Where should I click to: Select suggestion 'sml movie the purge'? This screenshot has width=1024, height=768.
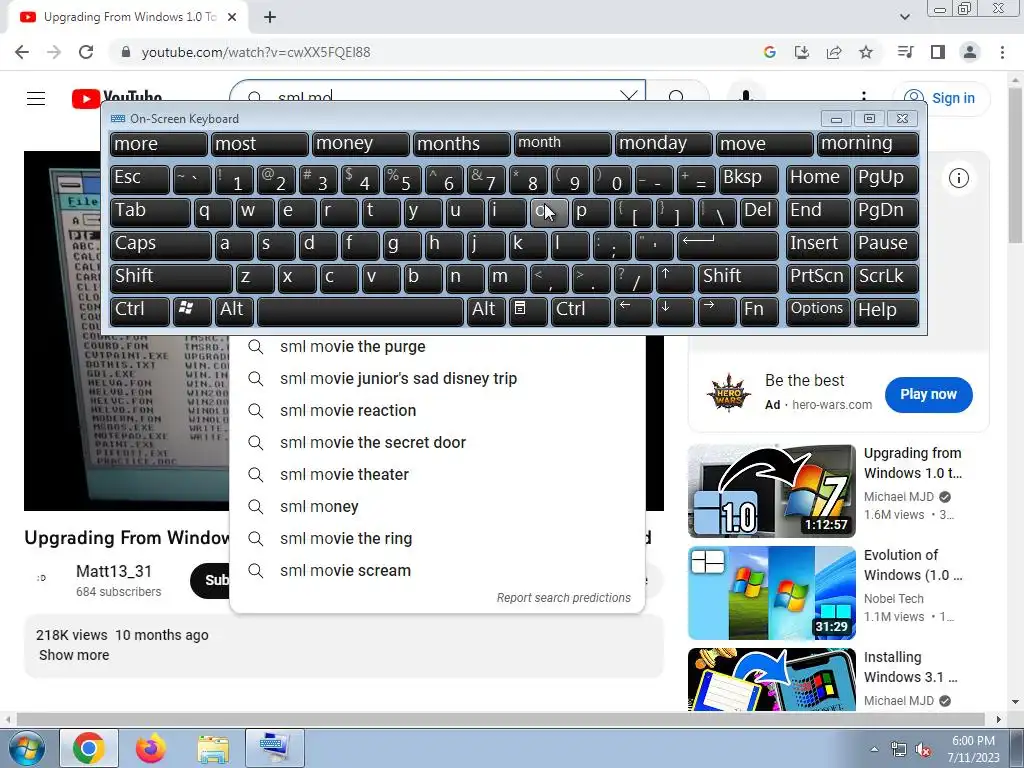click(437, 347)
